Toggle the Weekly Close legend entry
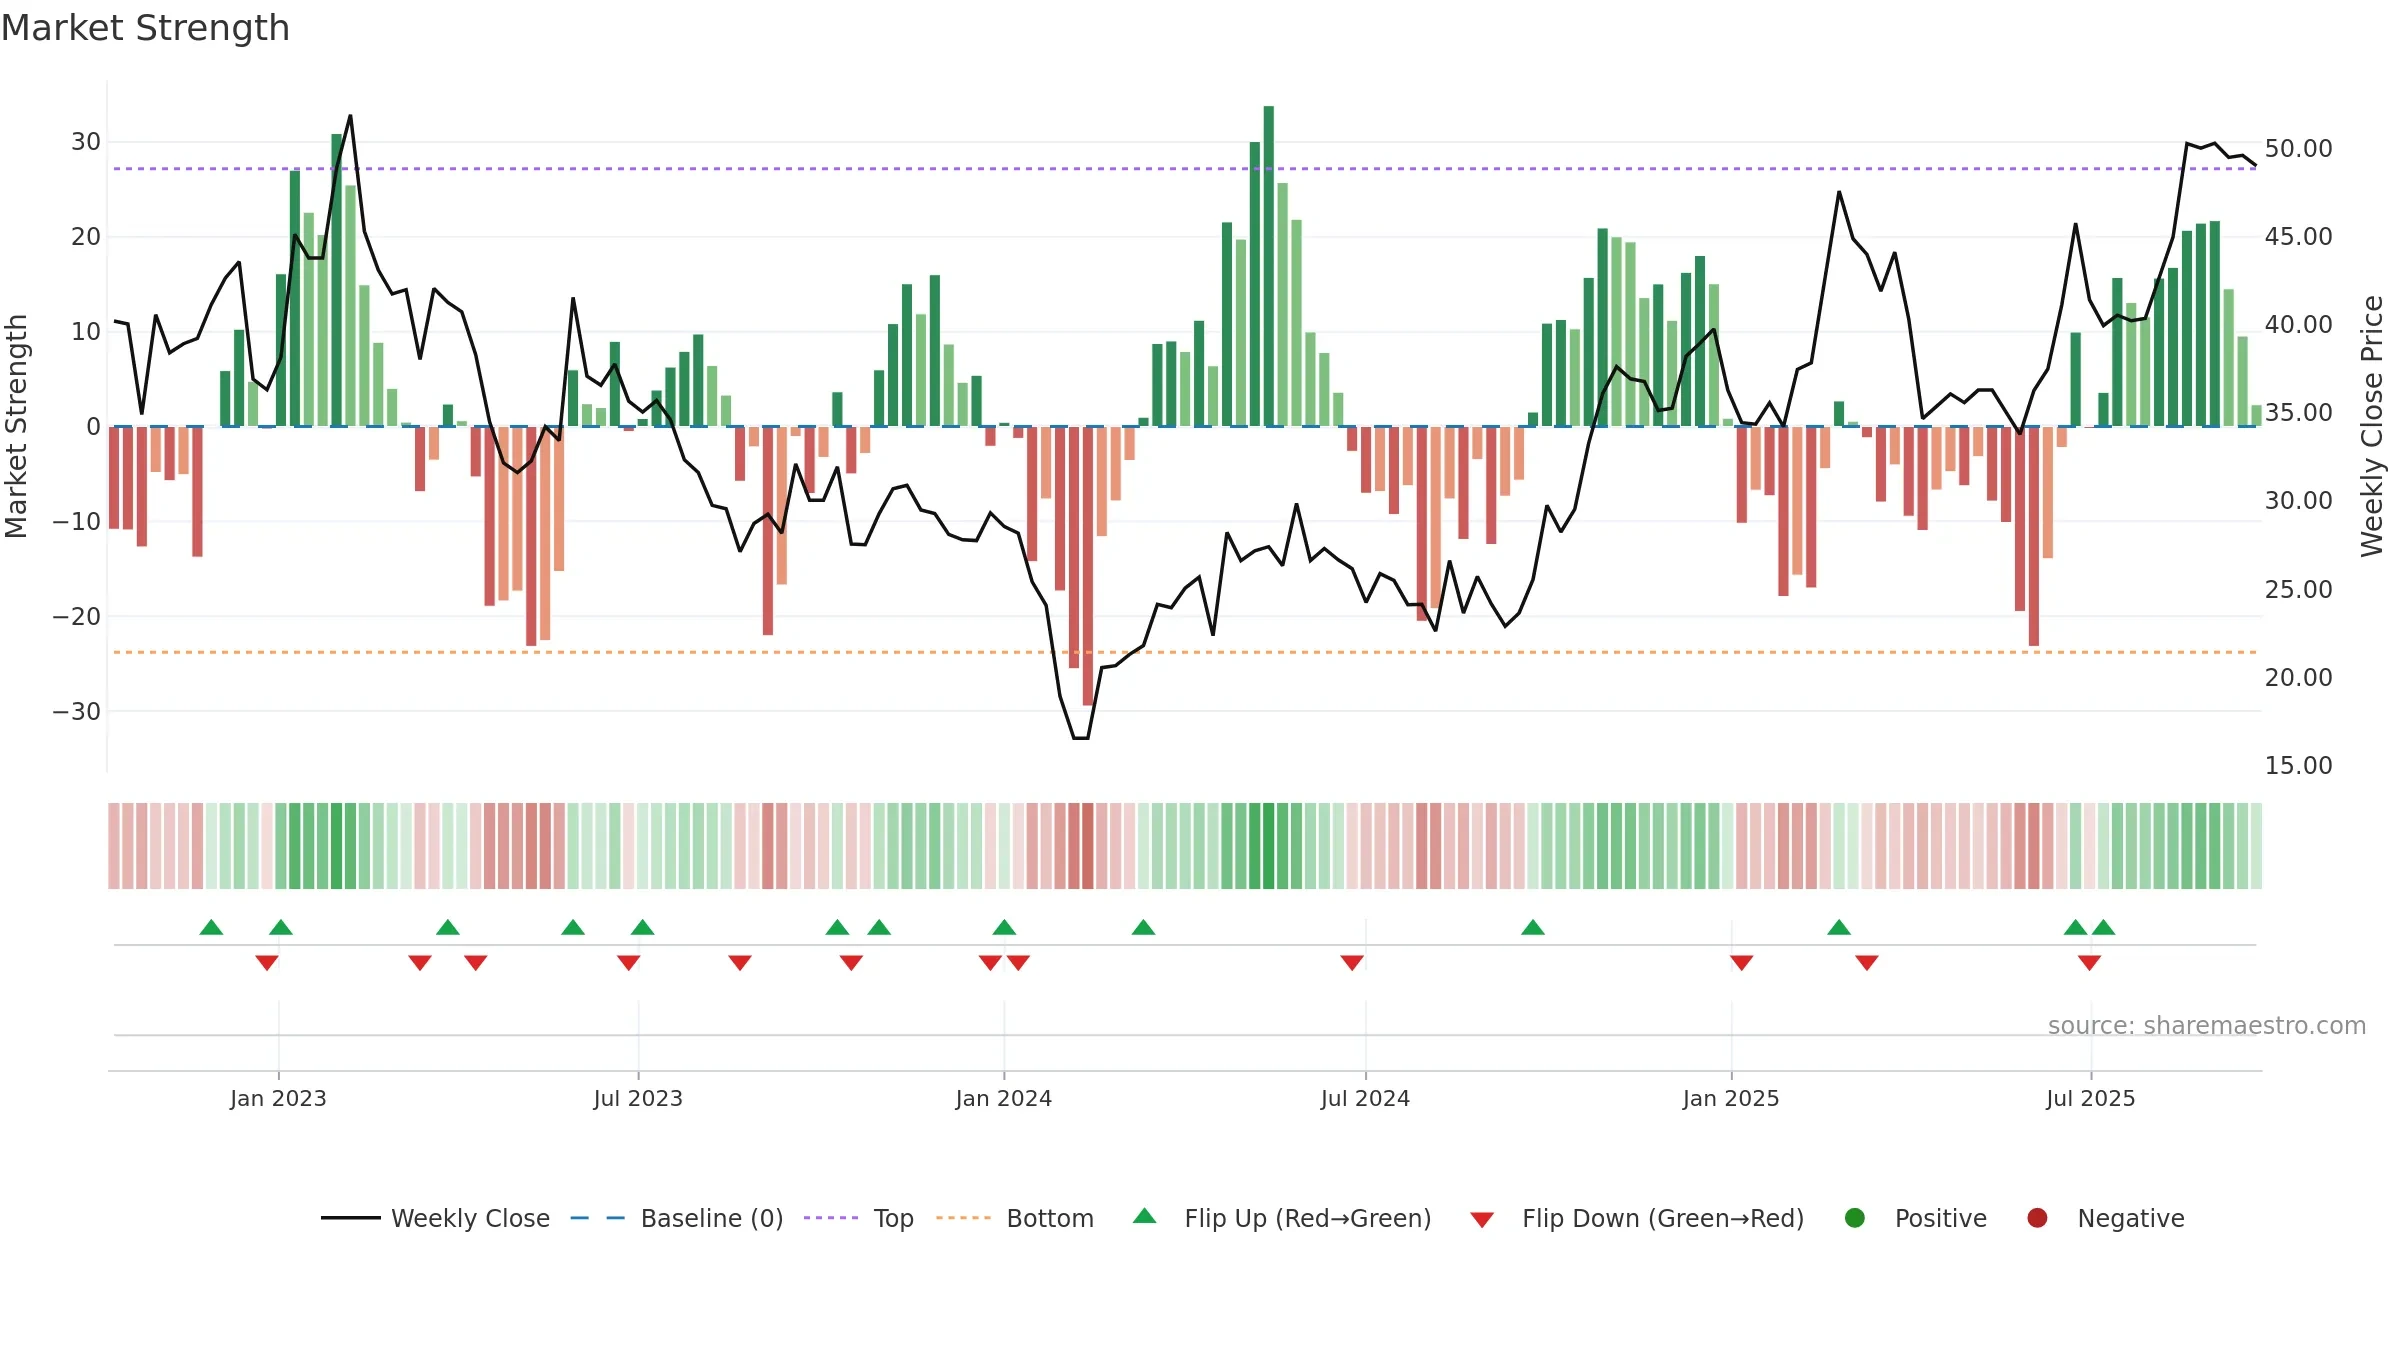 point(436,1218)
